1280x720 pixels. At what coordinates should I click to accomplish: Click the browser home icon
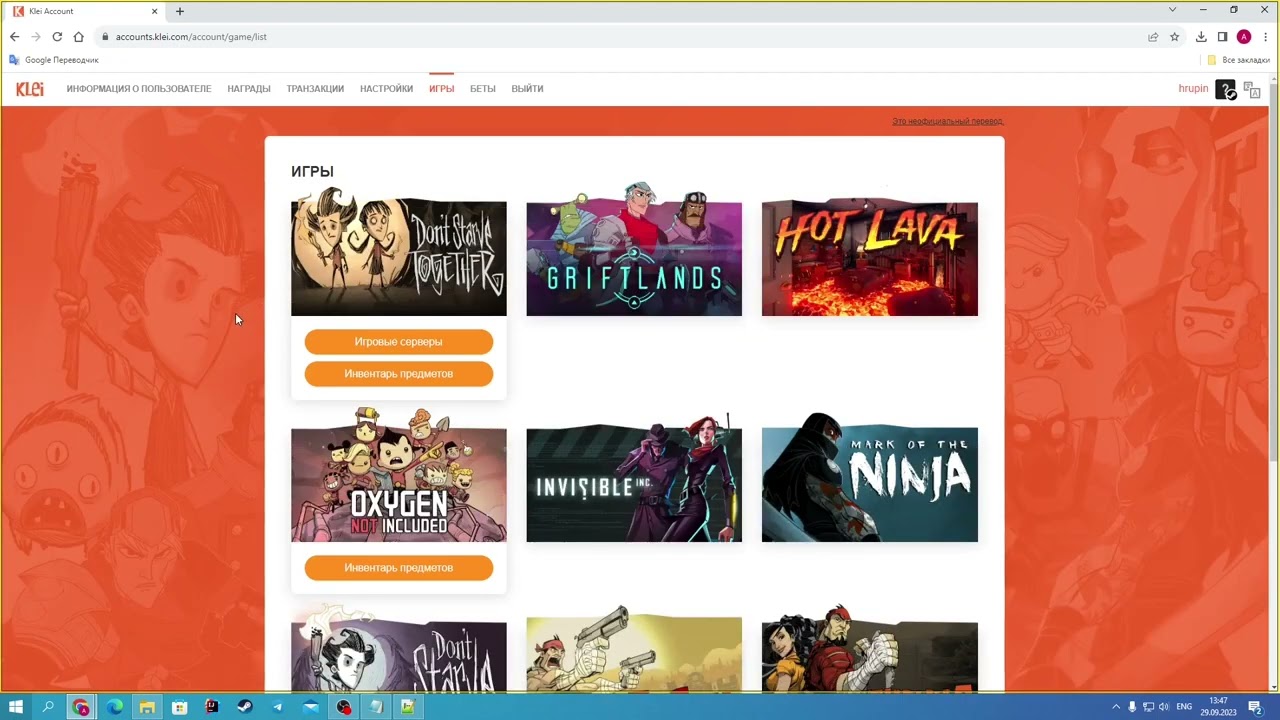tap(78, 37)
